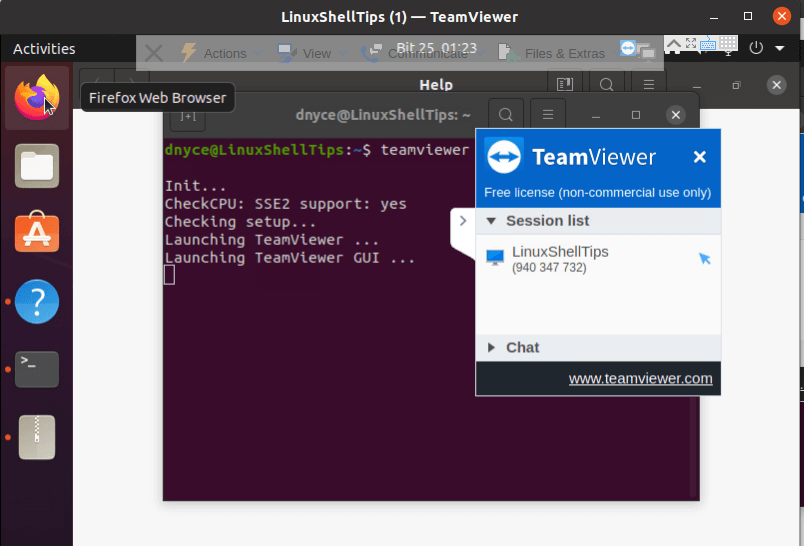
Task: Click the Help window title text
Action: click(x=436, y=85)
